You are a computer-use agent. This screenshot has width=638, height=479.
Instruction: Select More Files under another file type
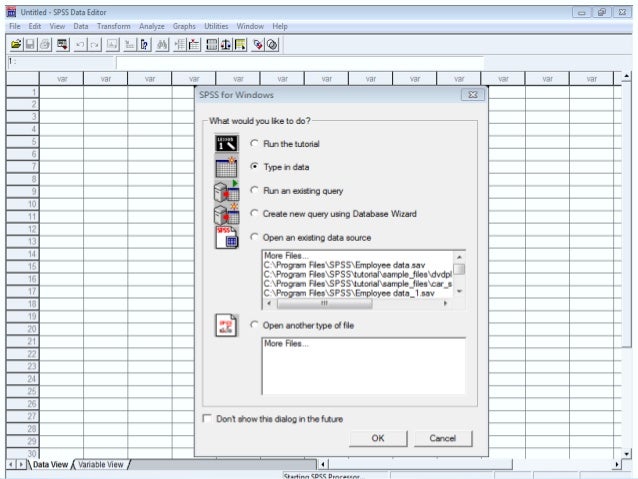click(x=286, y=343)
